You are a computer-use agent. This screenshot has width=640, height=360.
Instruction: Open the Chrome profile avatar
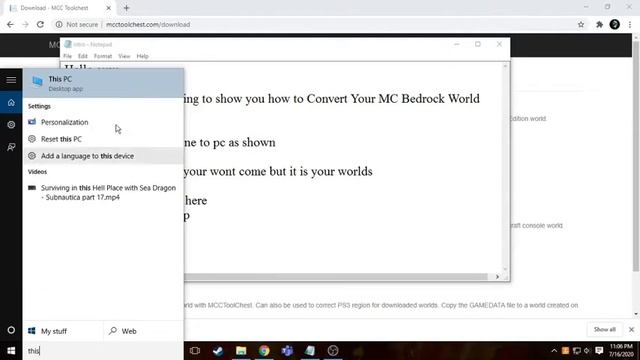(615, 24)
